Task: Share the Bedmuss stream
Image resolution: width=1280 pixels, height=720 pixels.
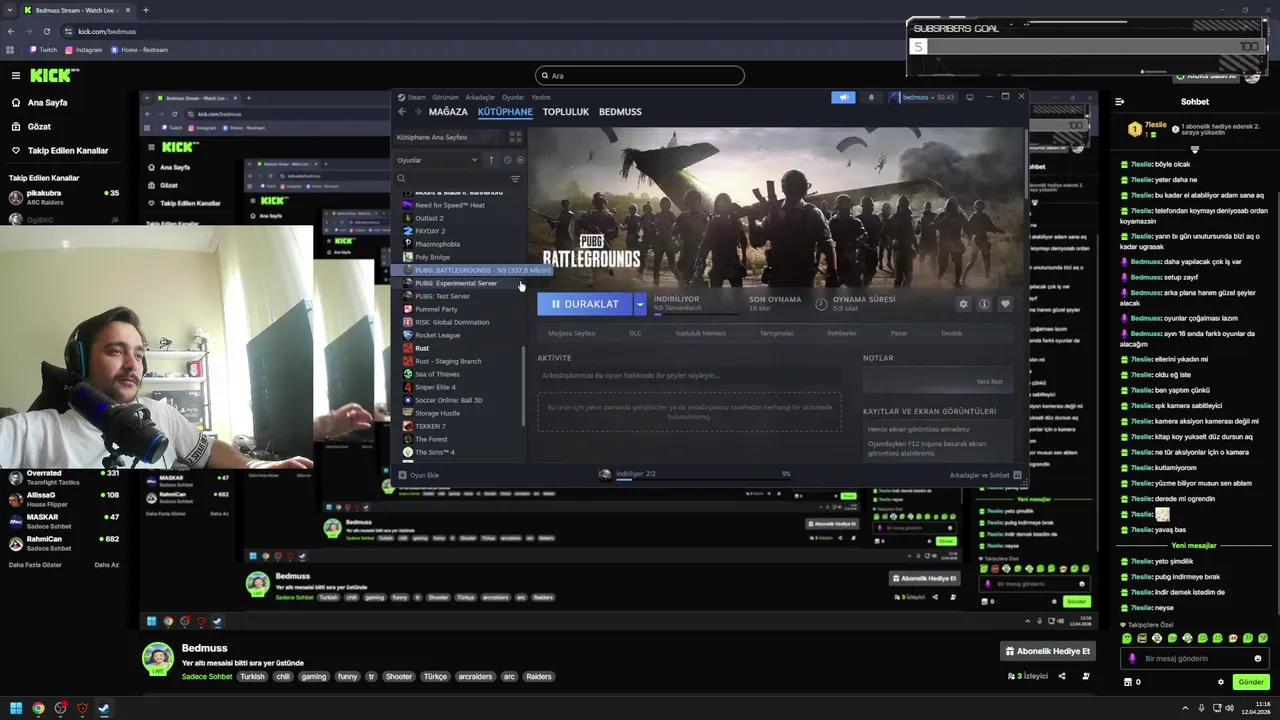Action: (x=1062, y=676)
